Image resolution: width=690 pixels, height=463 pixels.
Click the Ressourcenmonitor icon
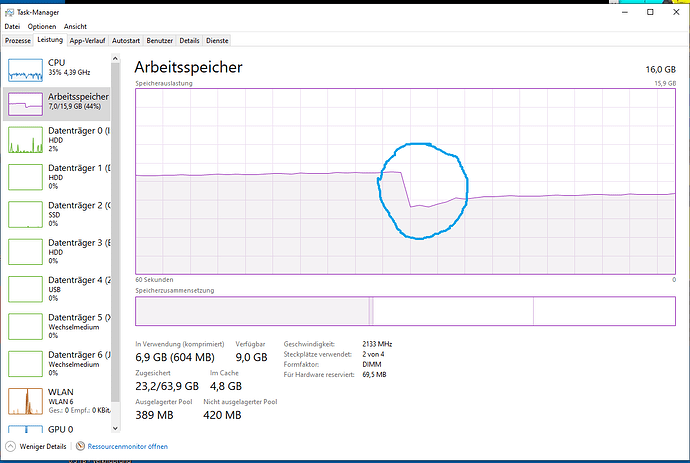80,446
